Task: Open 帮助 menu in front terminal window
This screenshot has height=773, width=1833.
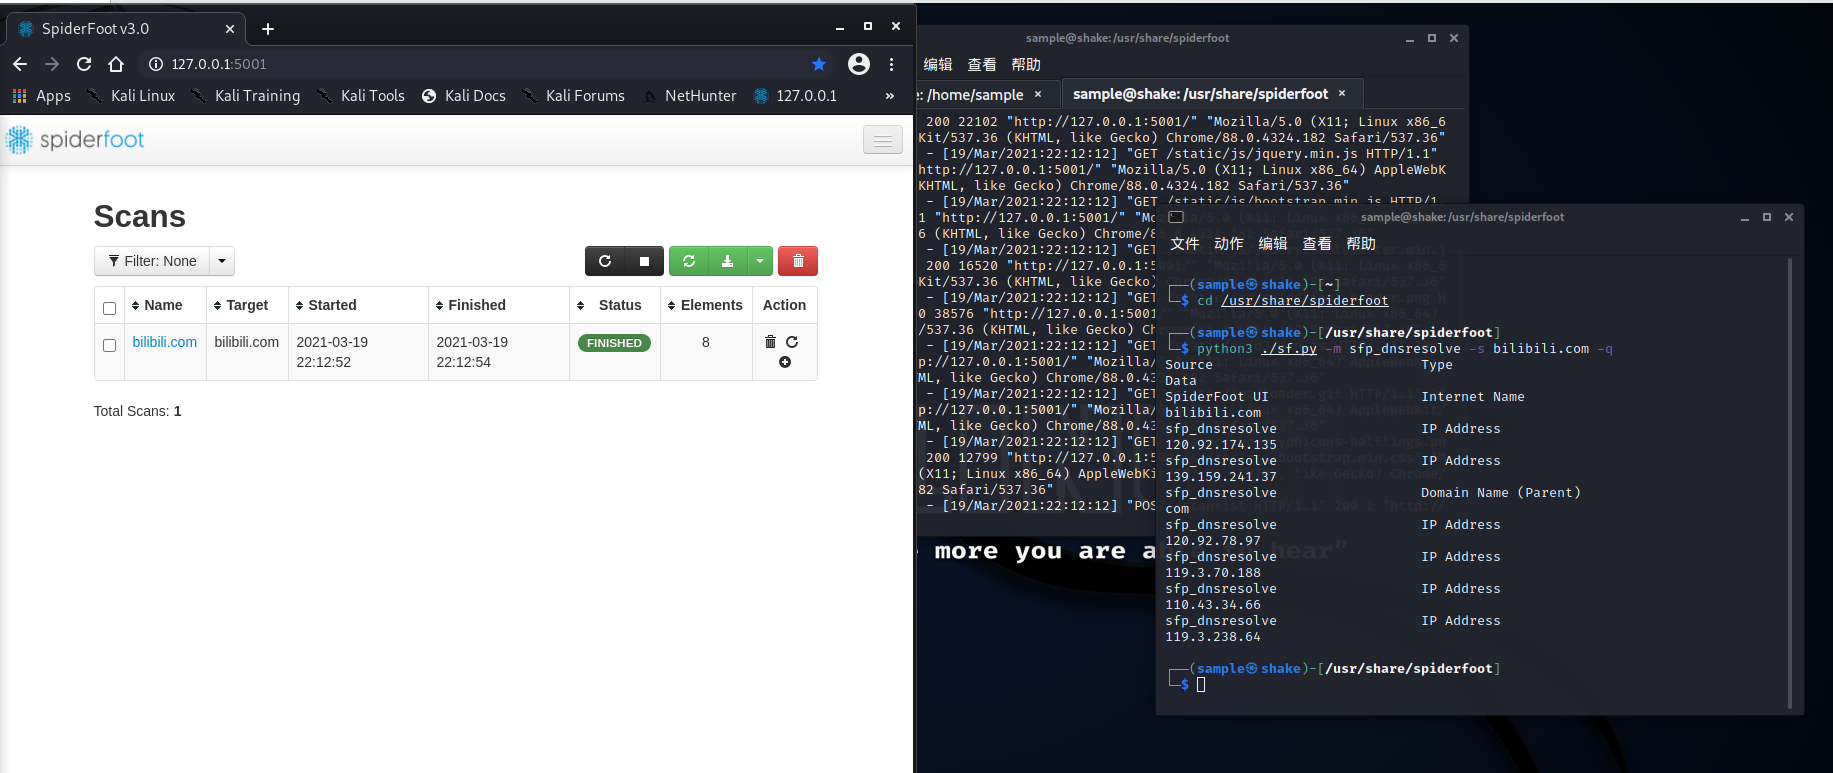Action: coord(1361,244)
